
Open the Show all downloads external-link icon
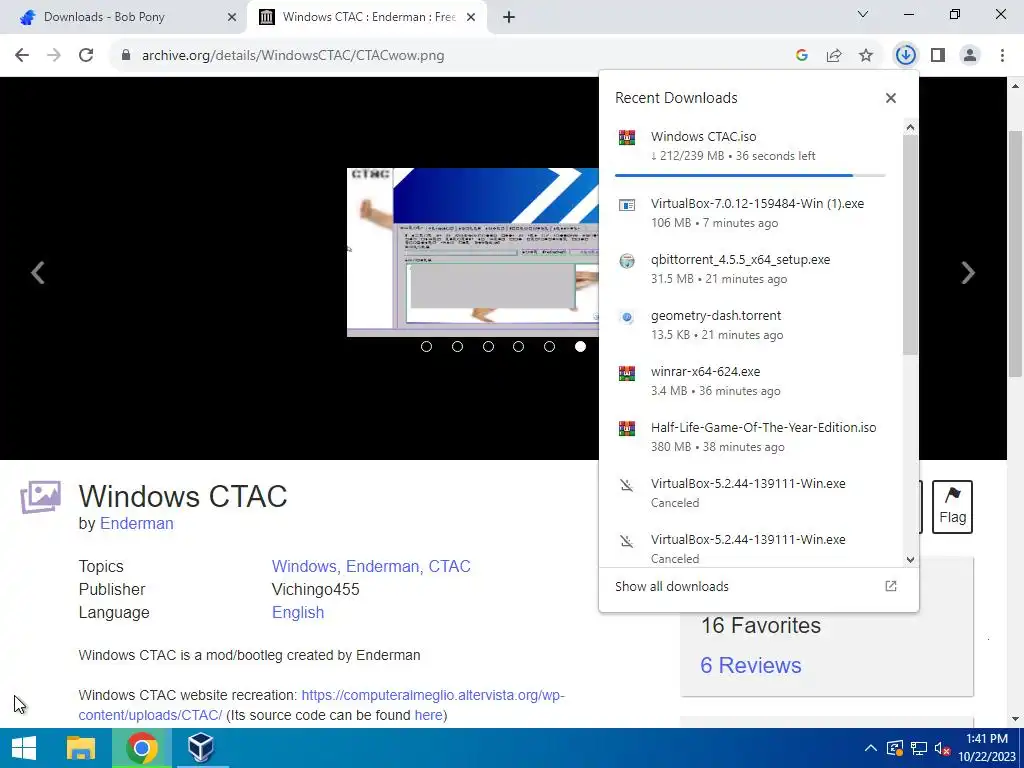(x=891, y=586)
